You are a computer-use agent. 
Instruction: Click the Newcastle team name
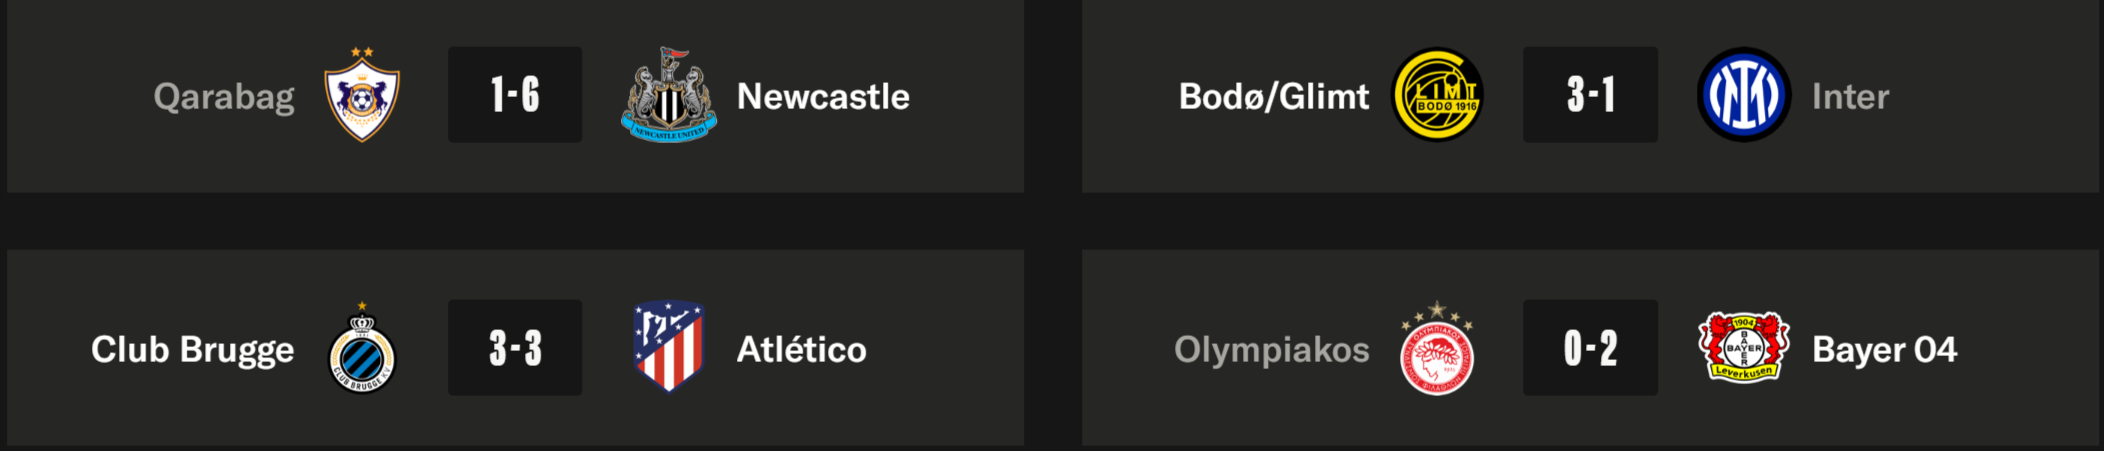coord(823,97)
